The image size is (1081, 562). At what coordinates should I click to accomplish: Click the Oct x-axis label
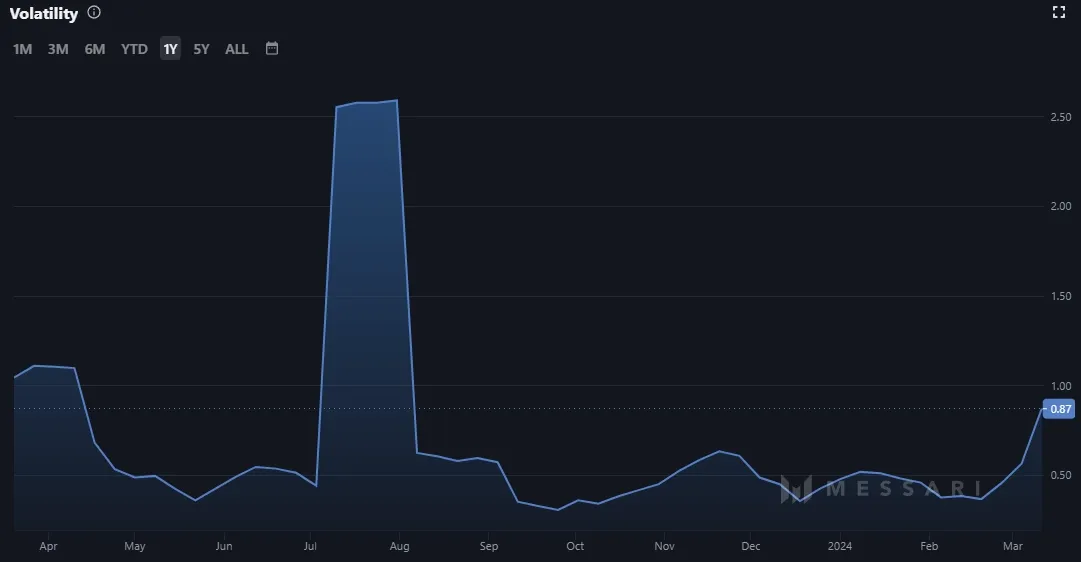click(575, 546)
